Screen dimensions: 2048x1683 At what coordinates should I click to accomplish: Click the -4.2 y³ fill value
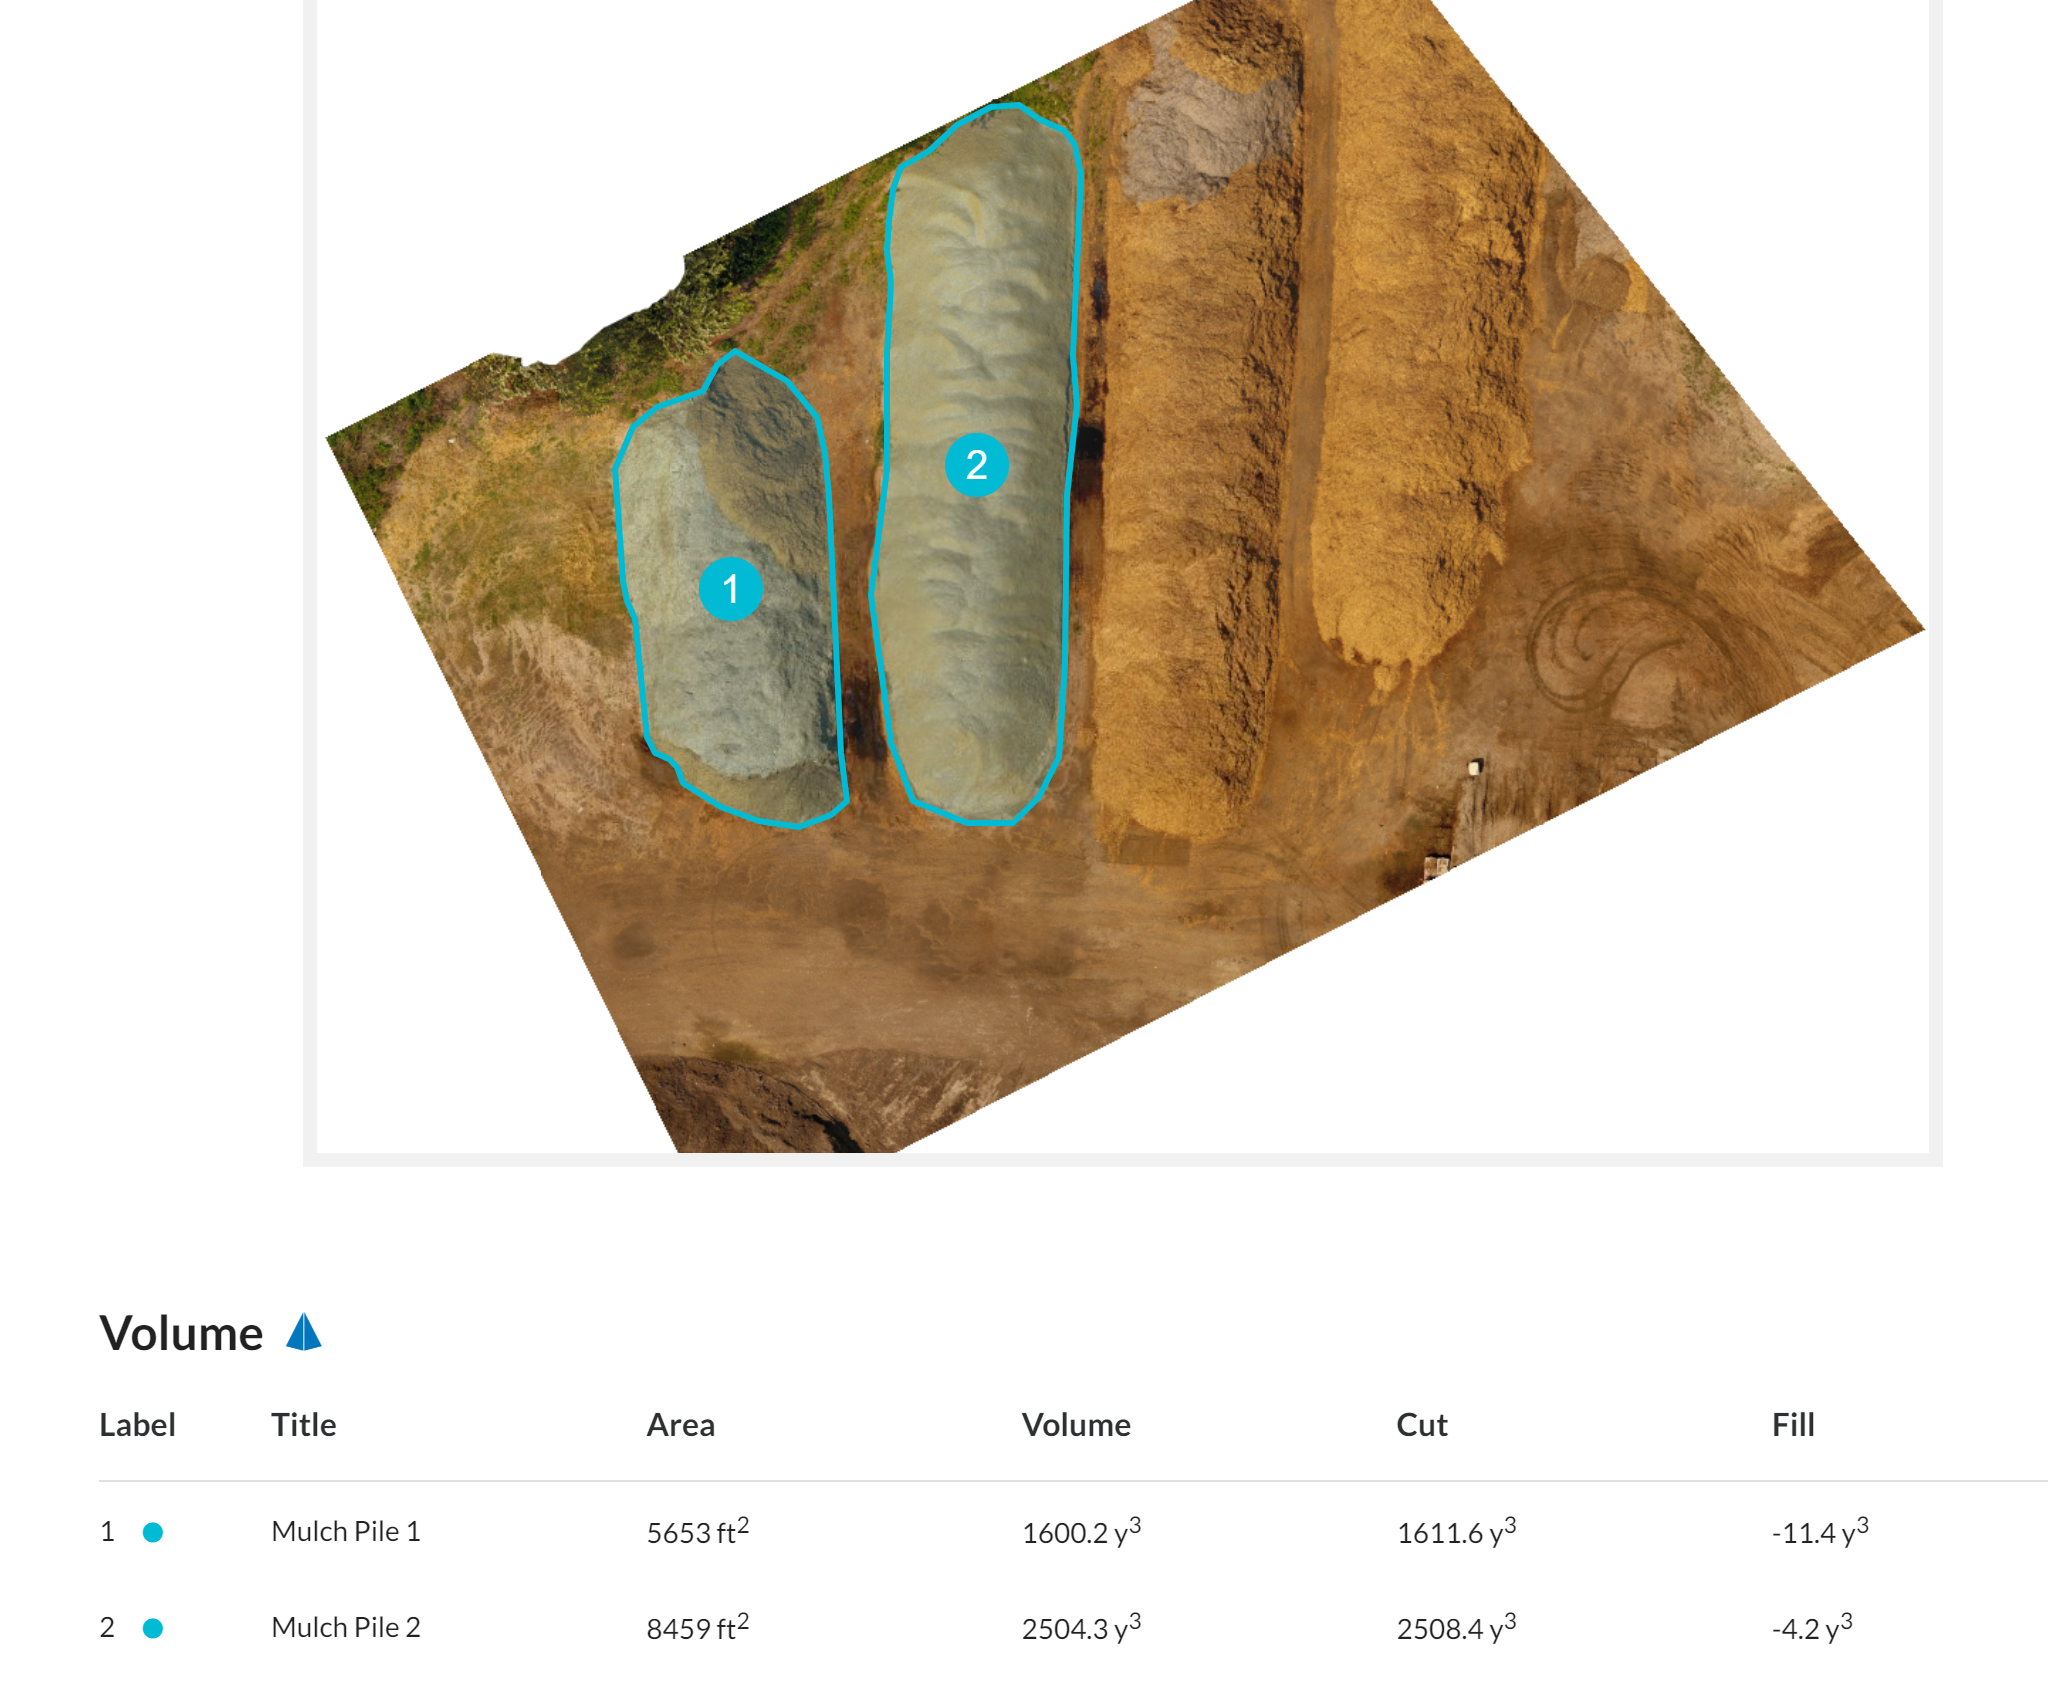pos(1811,1628)
